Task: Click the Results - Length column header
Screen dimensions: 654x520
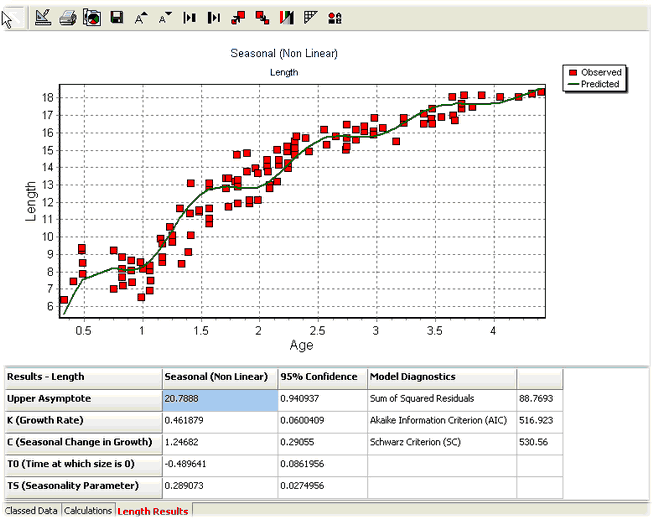Action: tap(83, 378)
